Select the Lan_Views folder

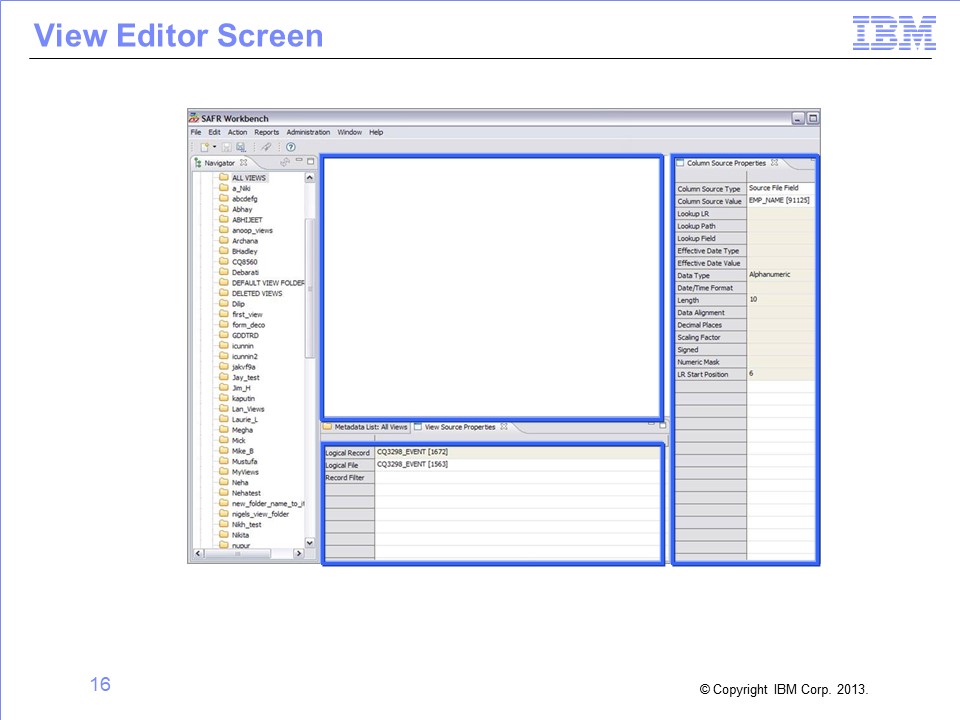coord(248,409)
